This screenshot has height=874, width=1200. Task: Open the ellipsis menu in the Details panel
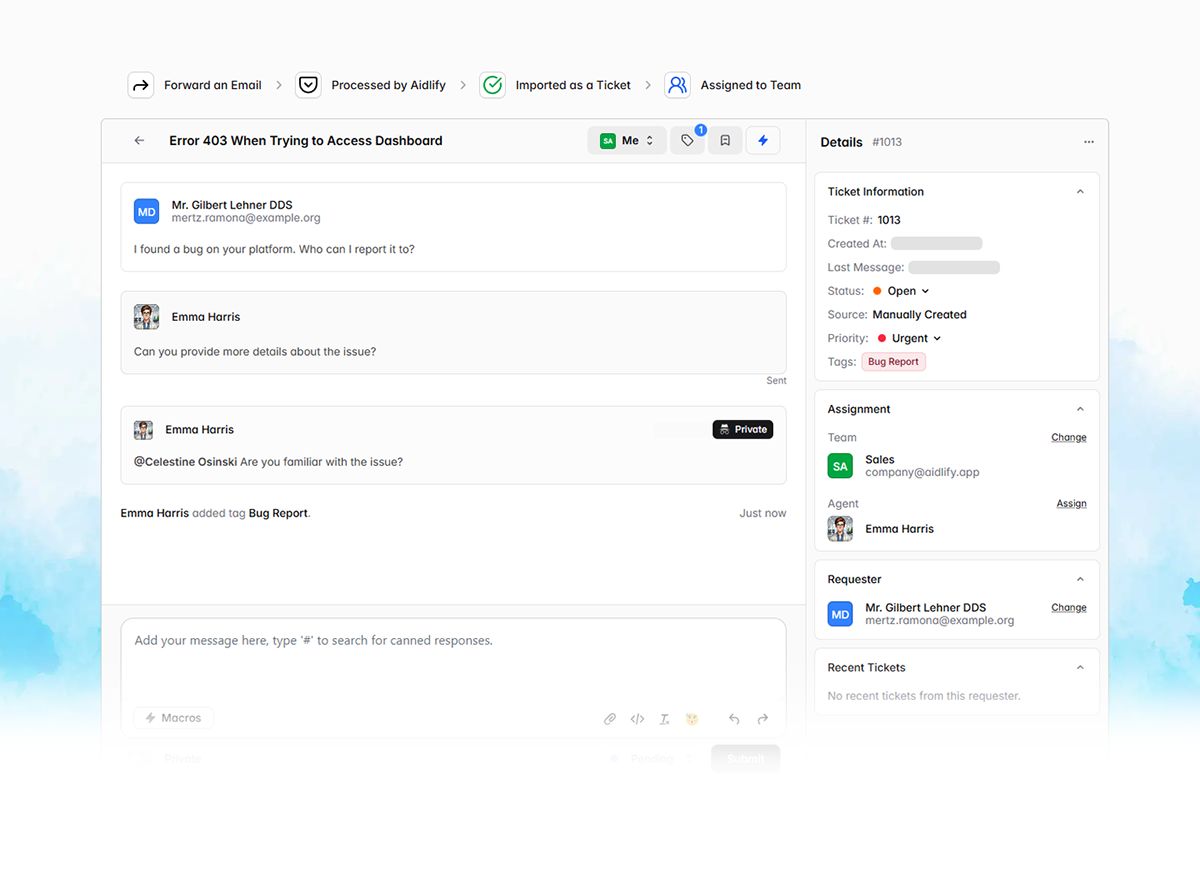point(1089,141)
